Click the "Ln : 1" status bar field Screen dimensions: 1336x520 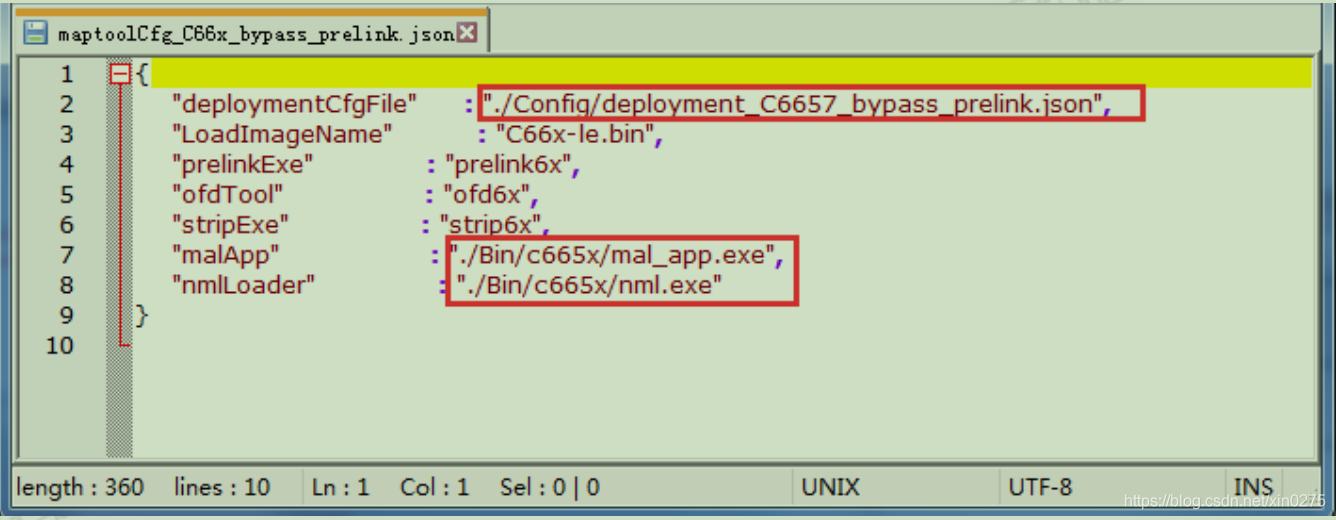point(340,487)
